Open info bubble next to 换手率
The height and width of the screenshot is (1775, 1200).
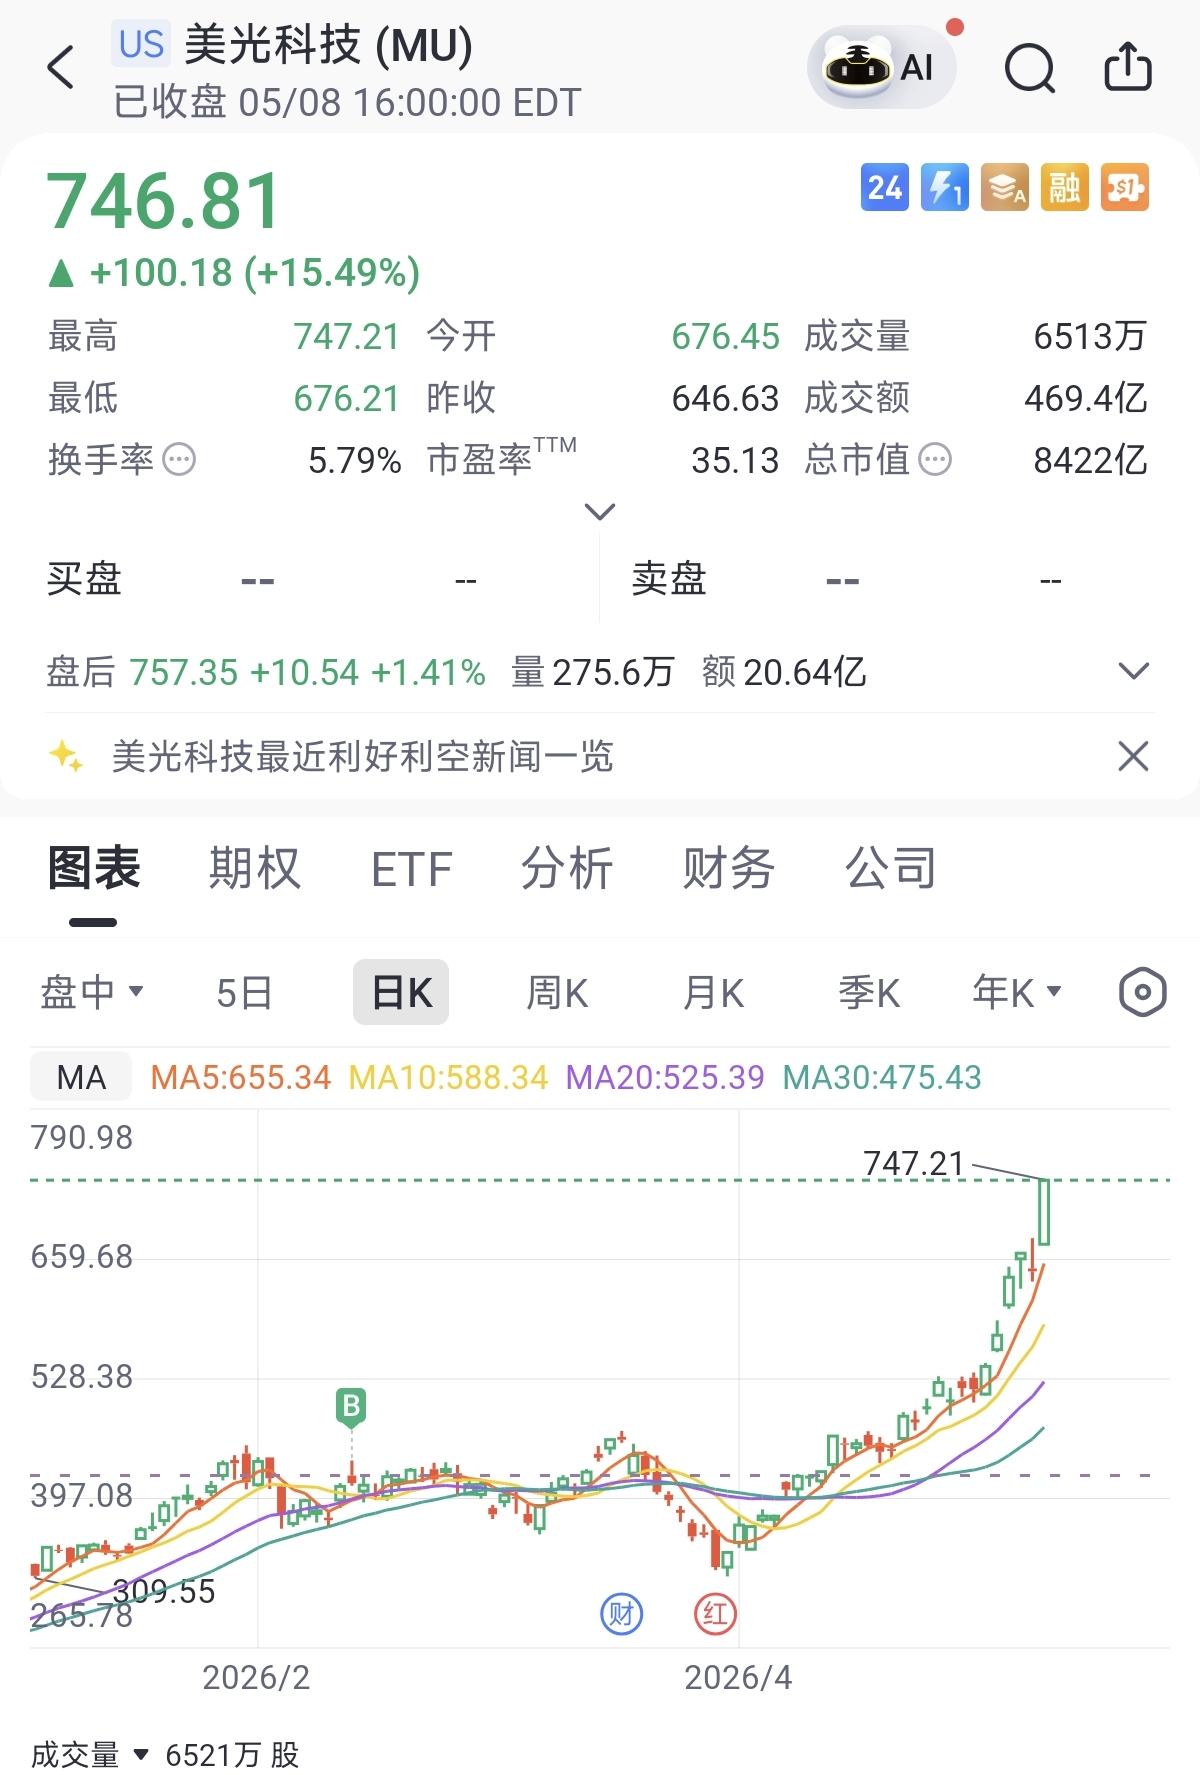(x=179, y=460)
